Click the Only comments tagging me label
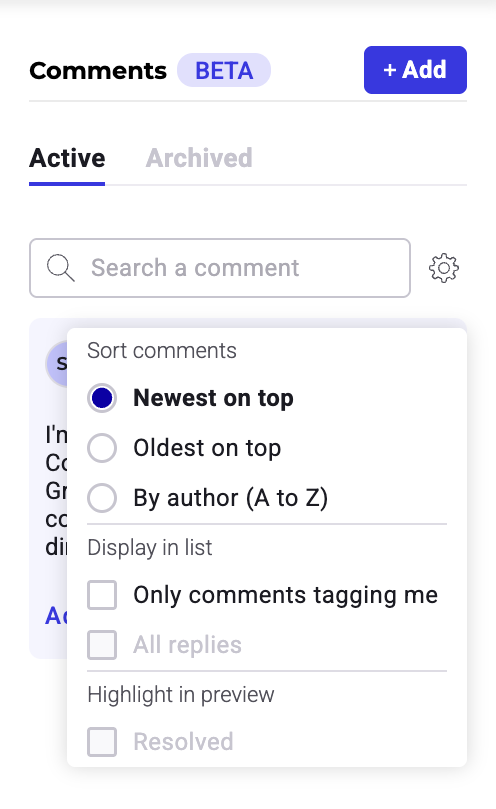The image size is (496, 809). click(x=285, y=595)
